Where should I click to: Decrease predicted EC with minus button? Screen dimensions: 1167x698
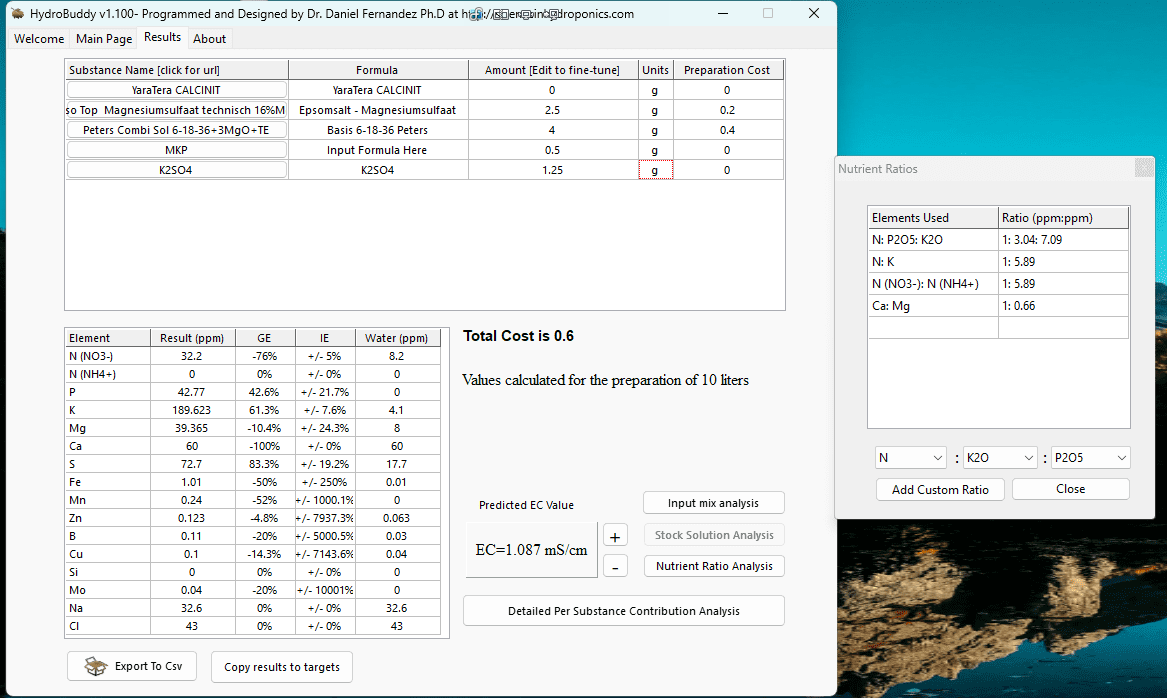point(615,566)
